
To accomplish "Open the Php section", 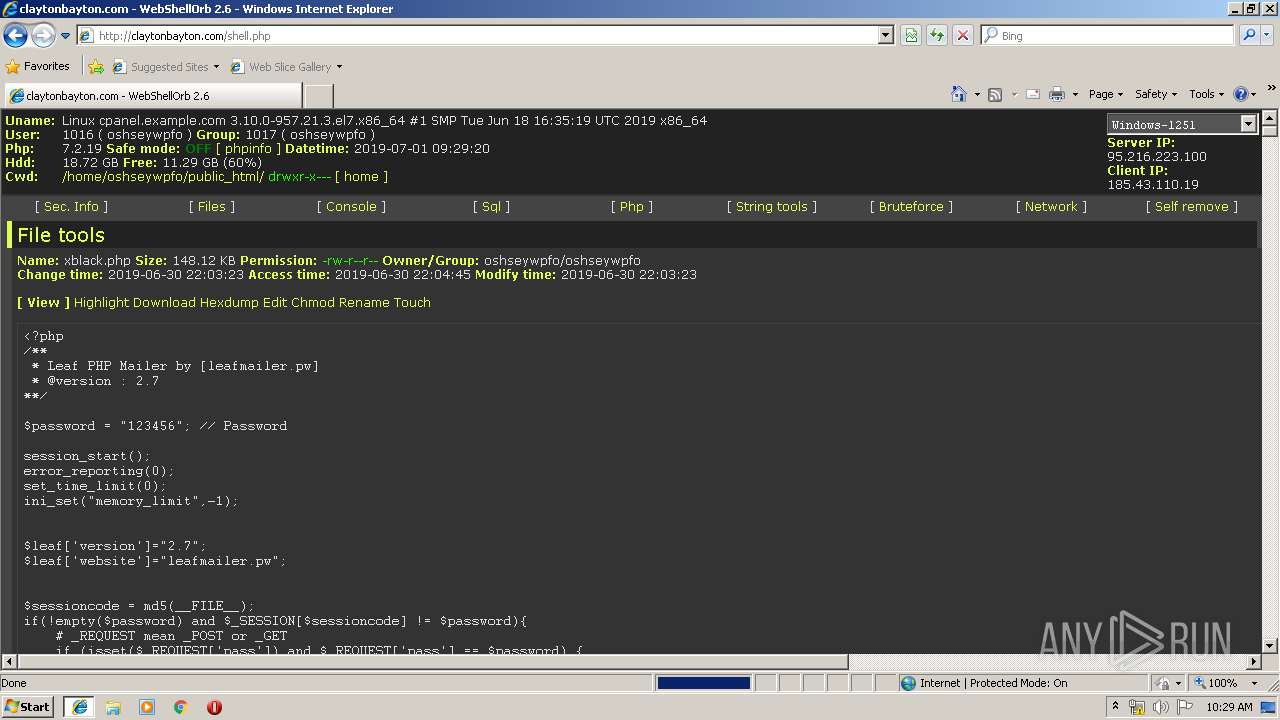I will coord(631,206).
